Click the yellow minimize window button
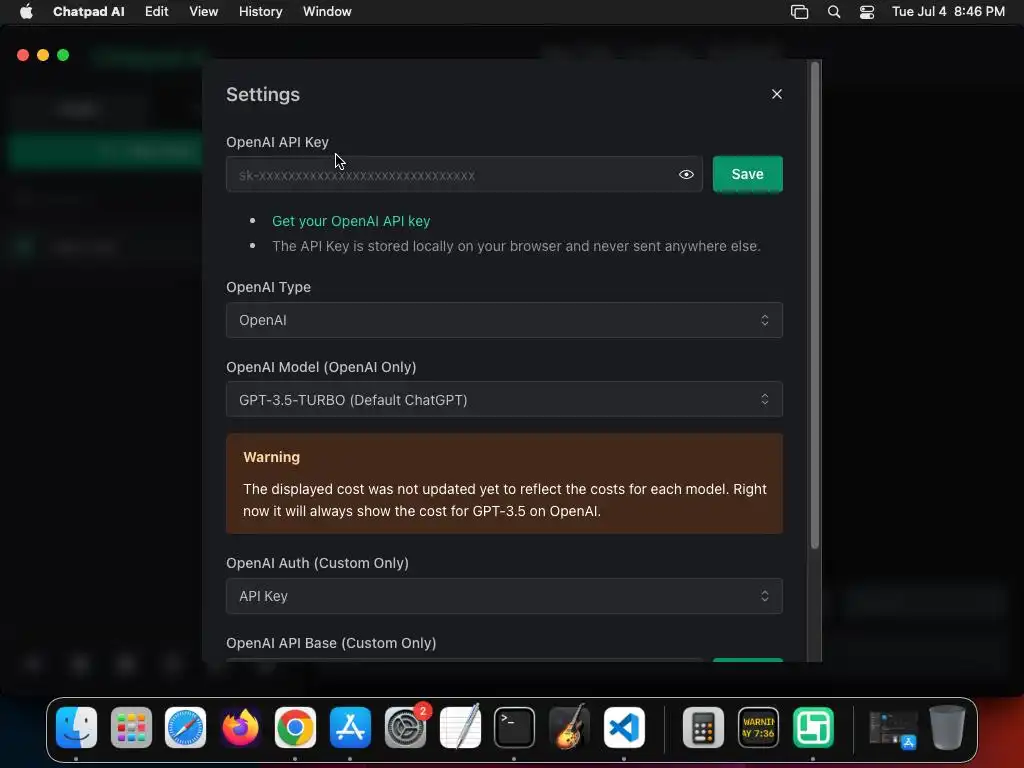Image resolution: width=1024 pixels, height=768 pixels. (43, 55)
